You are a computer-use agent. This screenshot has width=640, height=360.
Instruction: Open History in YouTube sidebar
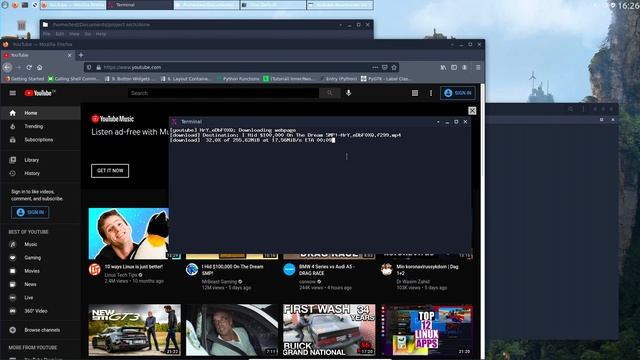40,173
